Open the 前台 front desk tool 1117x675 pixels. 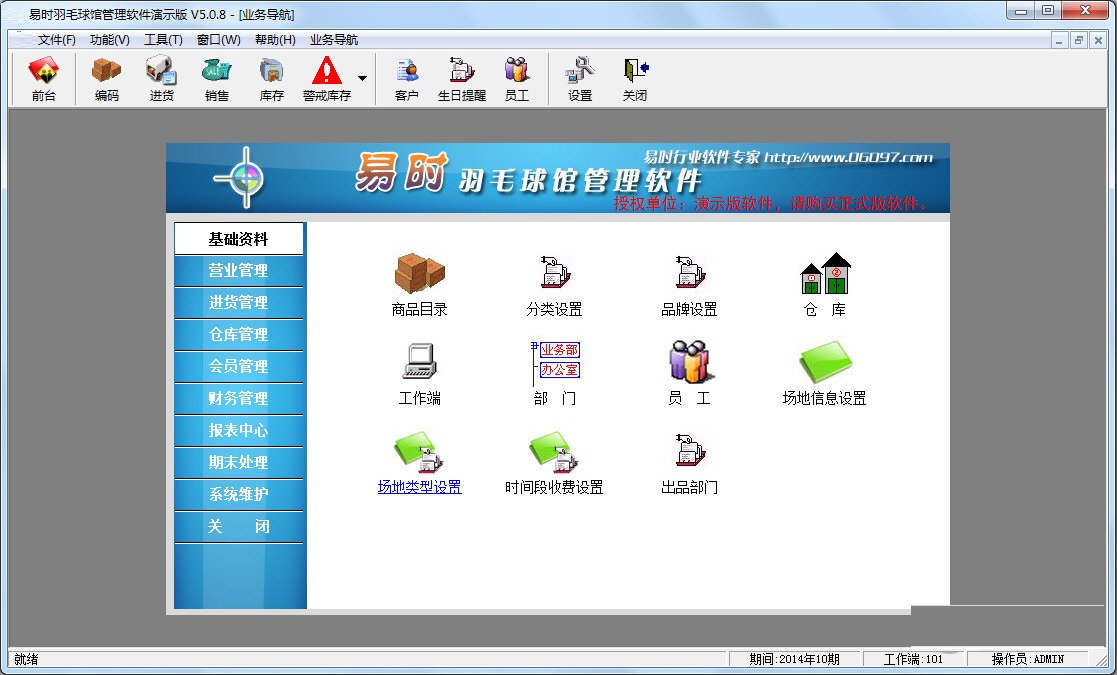pos(42,78)
